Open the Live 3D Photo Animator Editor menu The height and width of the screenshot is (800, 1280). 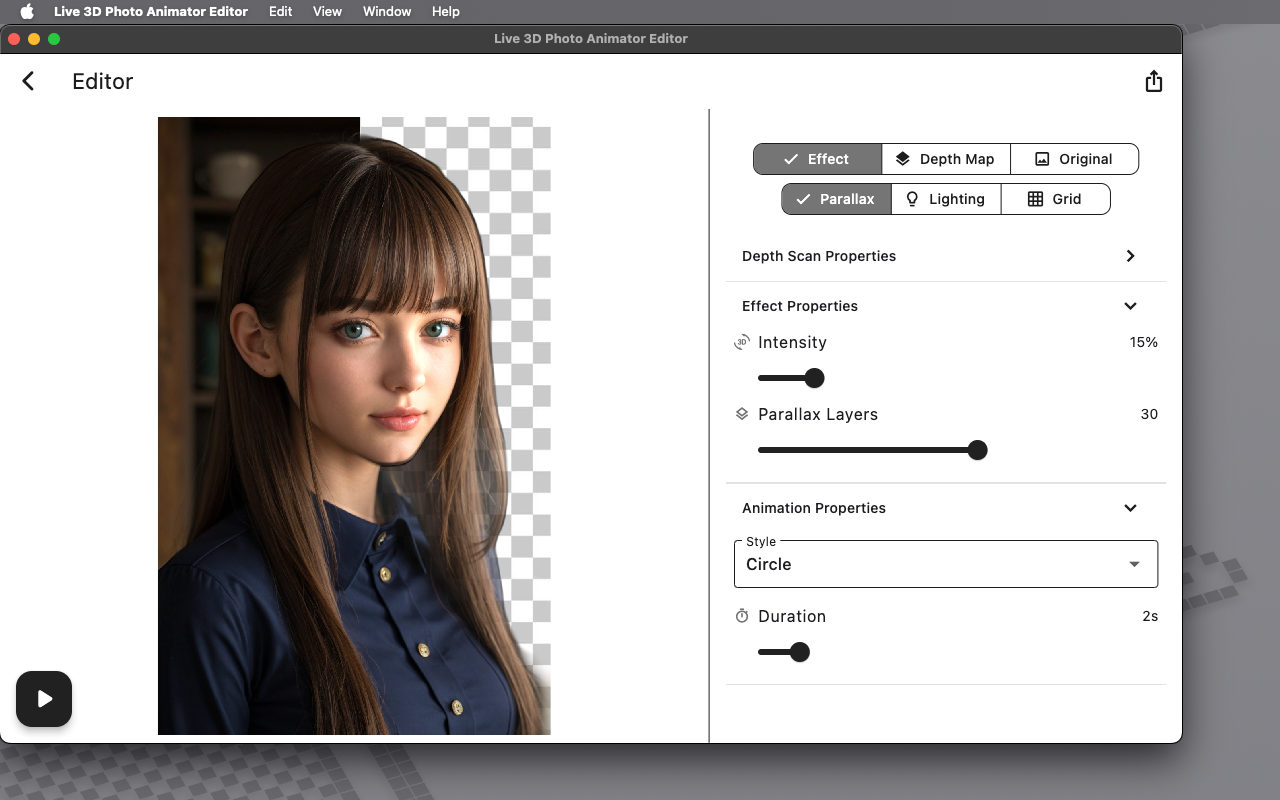pyautogui.click(x=151, y=12)
